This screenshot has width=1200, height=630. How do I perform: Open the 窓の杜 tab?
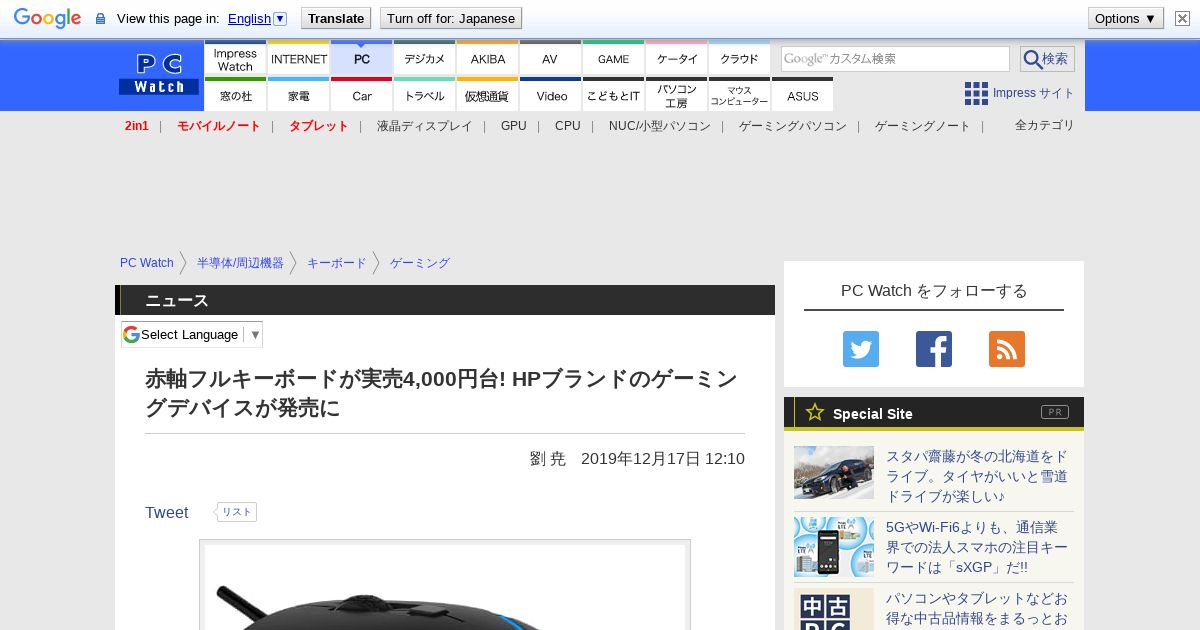point(235,95)
